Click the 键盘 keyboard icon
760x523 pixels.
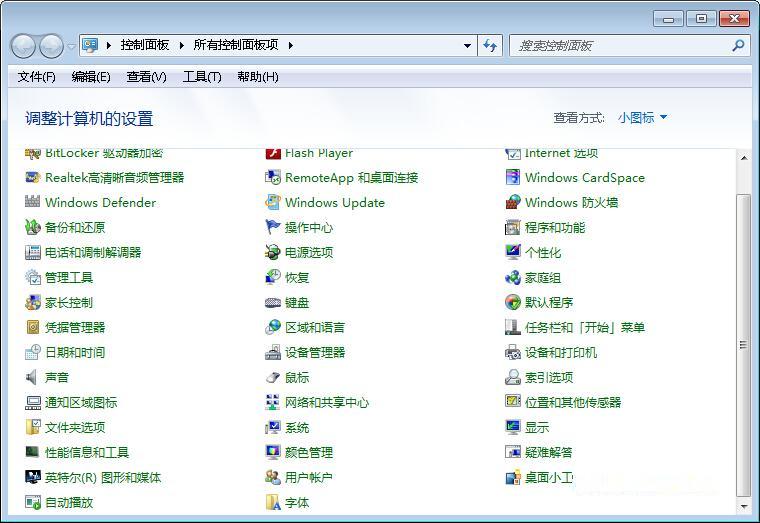(273, 302)
